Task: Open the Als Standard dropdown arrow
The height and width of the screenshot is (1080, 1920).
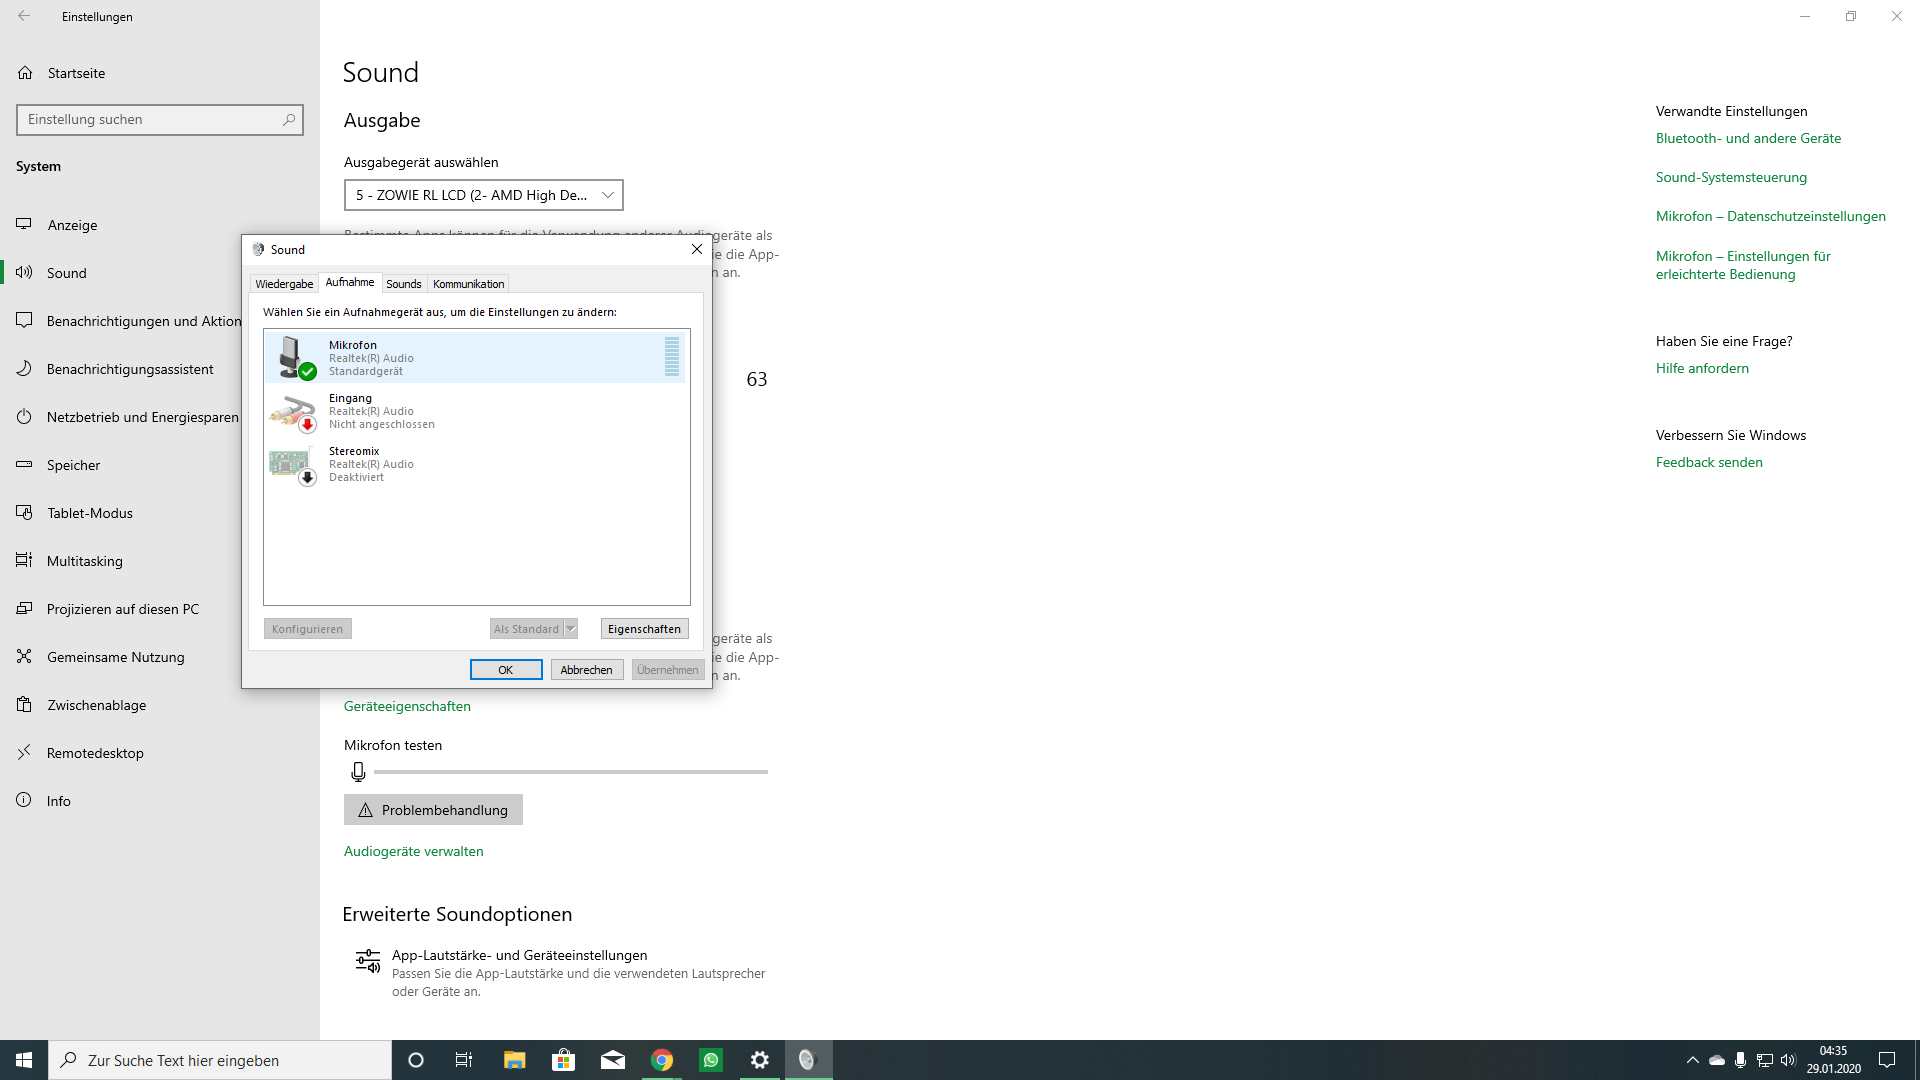Action: point(569,628)
